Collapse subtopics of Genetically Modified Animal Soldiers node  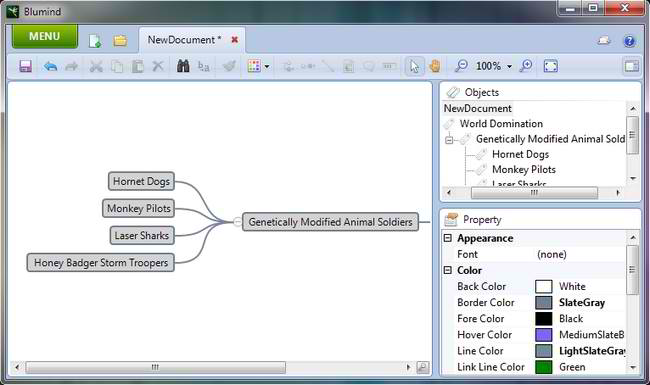point(237,222)
